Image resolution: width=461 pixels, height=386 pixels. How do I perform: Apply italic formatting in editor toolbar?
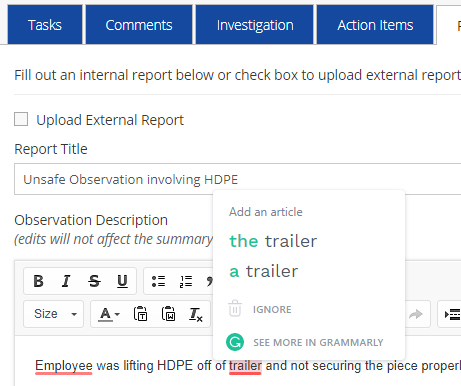(66, 281)
